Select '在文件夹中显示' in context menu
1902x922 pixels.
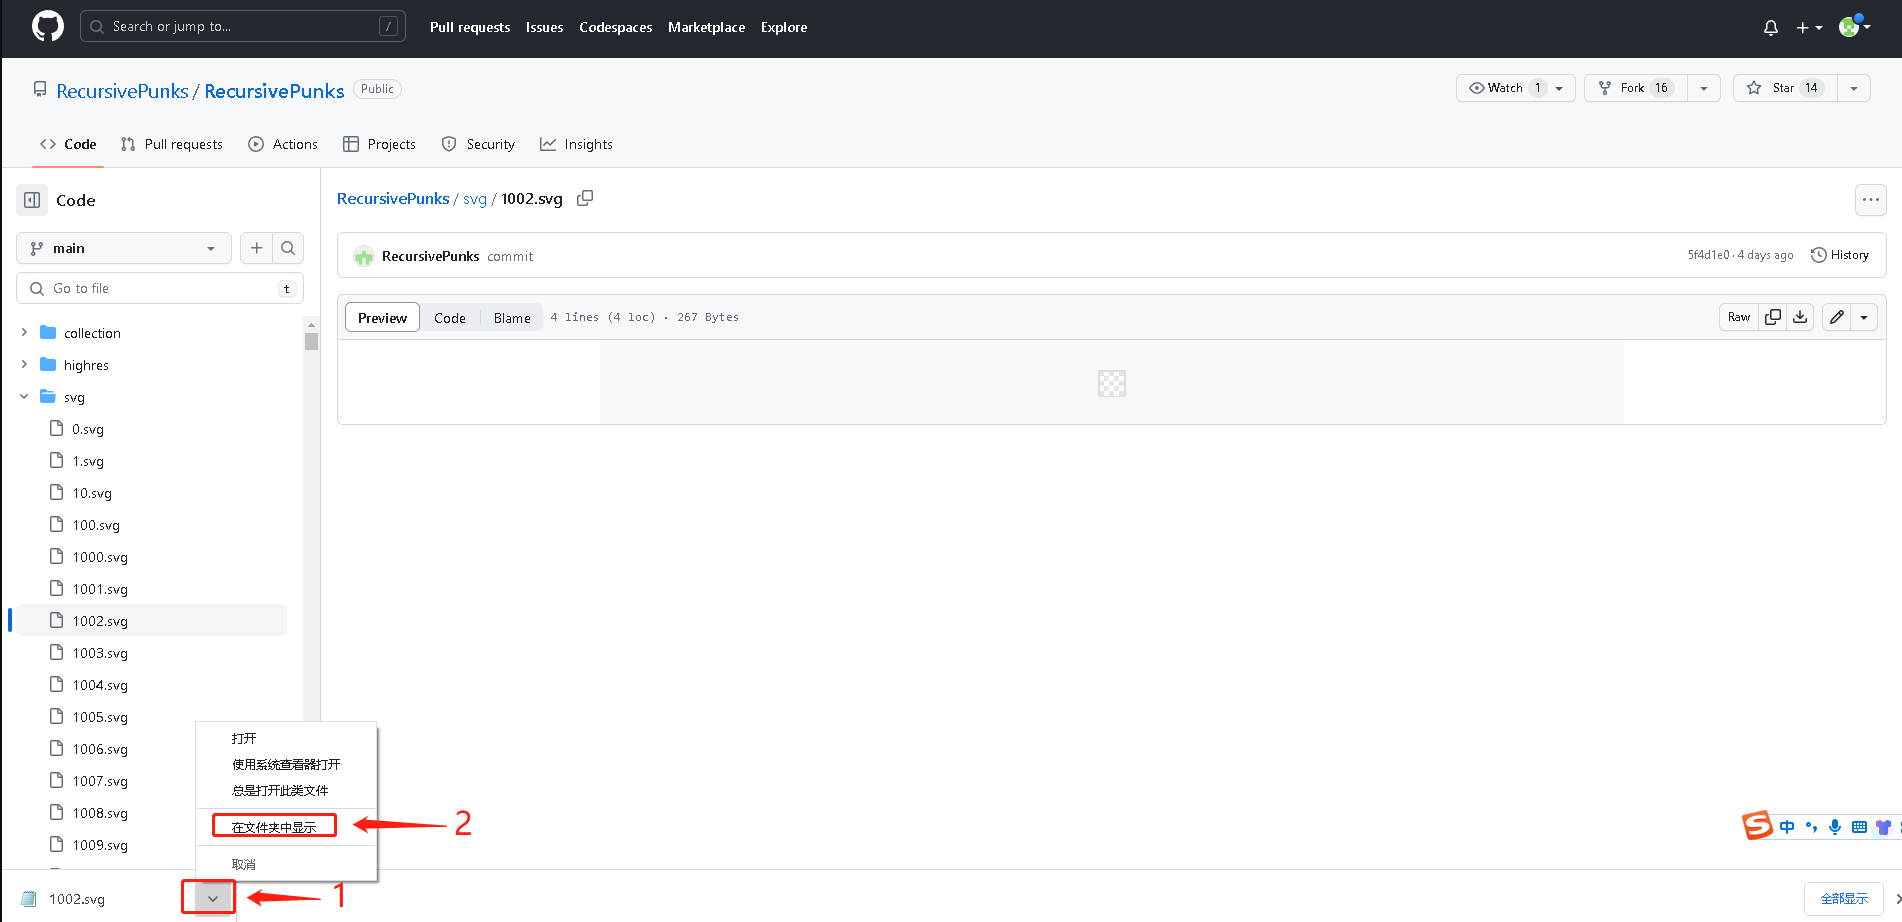click(274, 827)
